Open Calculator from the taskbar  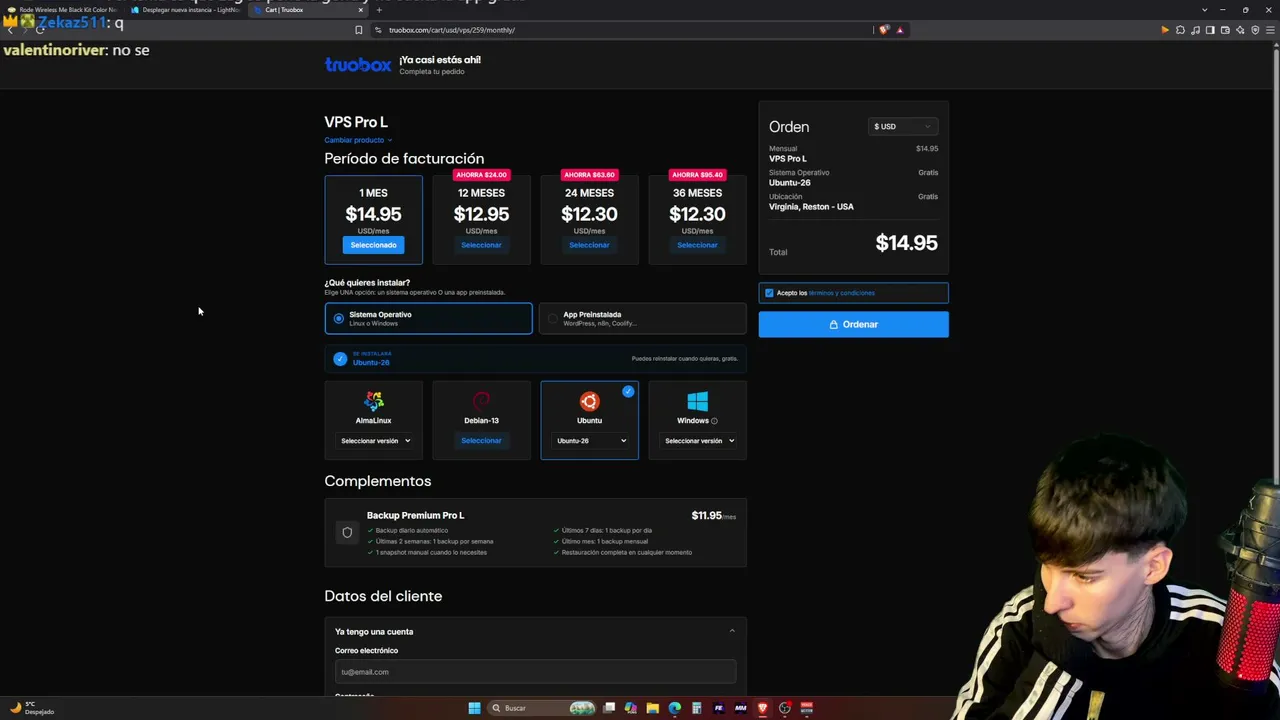[x=696, y=708]
